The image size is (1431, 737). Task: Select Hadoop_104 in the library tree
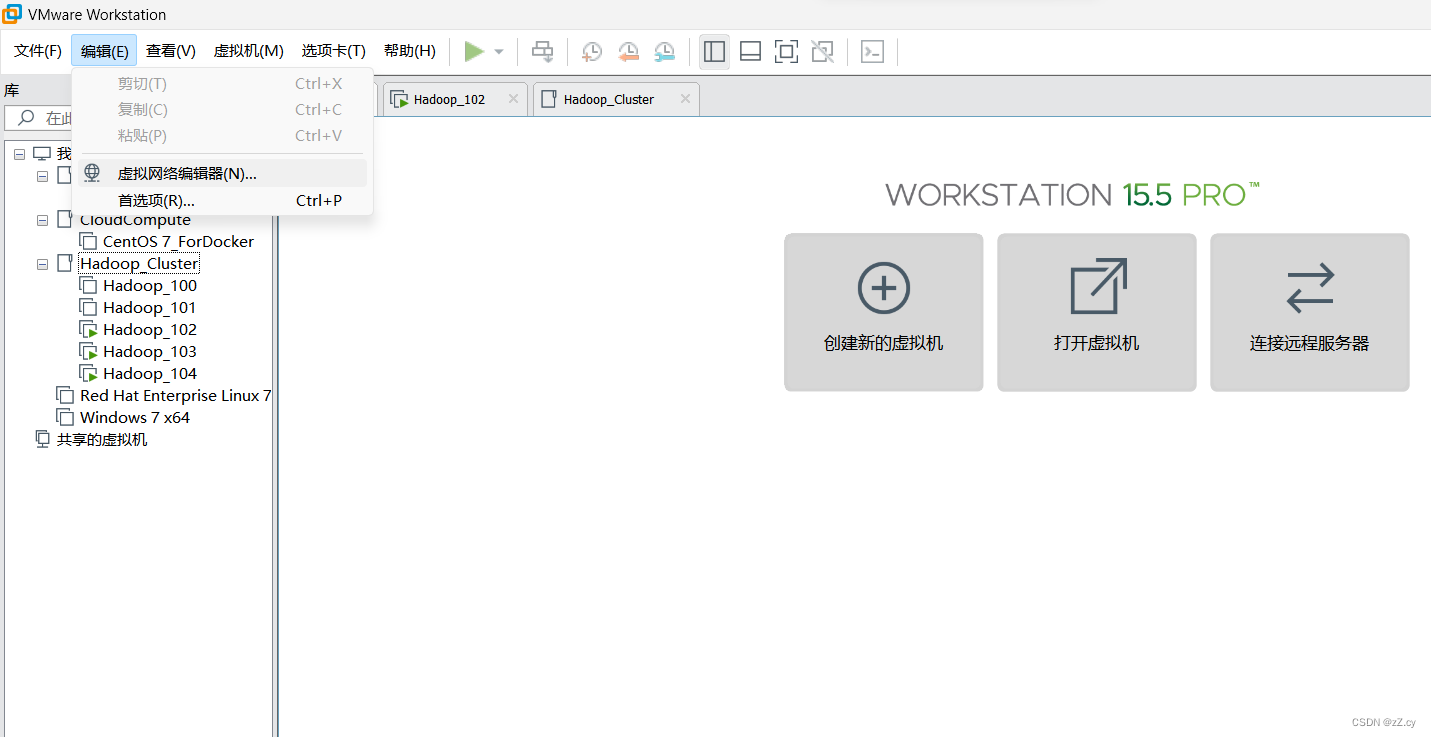[150, 374]
